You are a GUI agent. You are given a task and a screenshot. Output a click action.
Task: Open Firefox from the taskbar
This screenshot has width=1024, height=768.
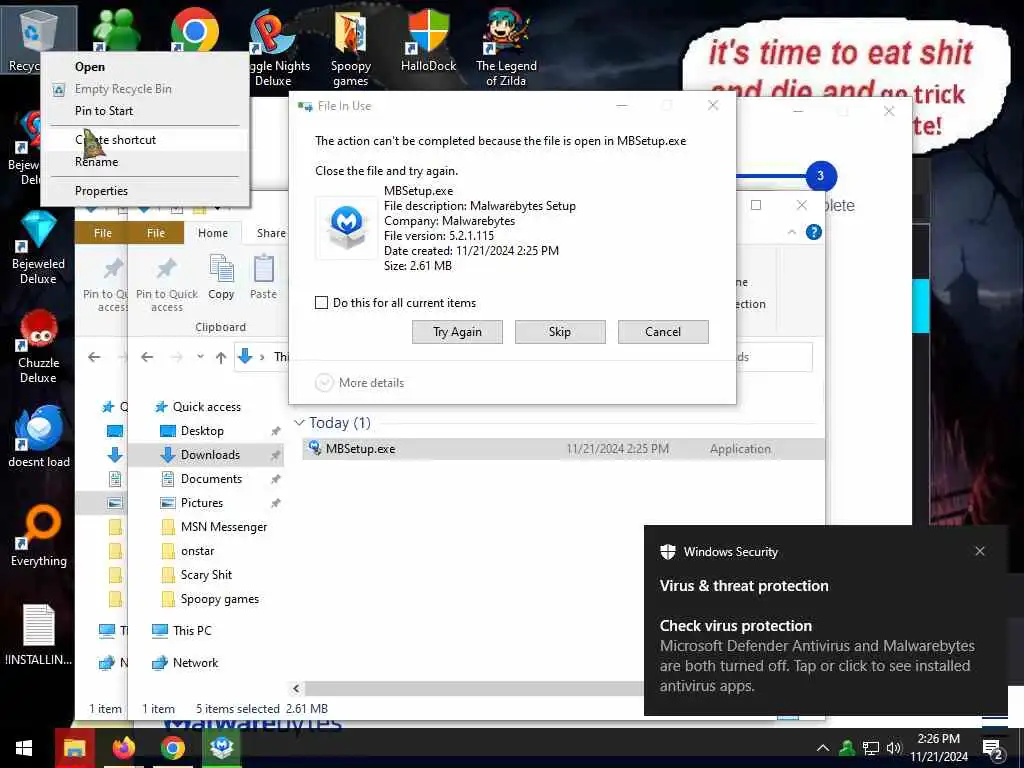(x=123, y=748)
